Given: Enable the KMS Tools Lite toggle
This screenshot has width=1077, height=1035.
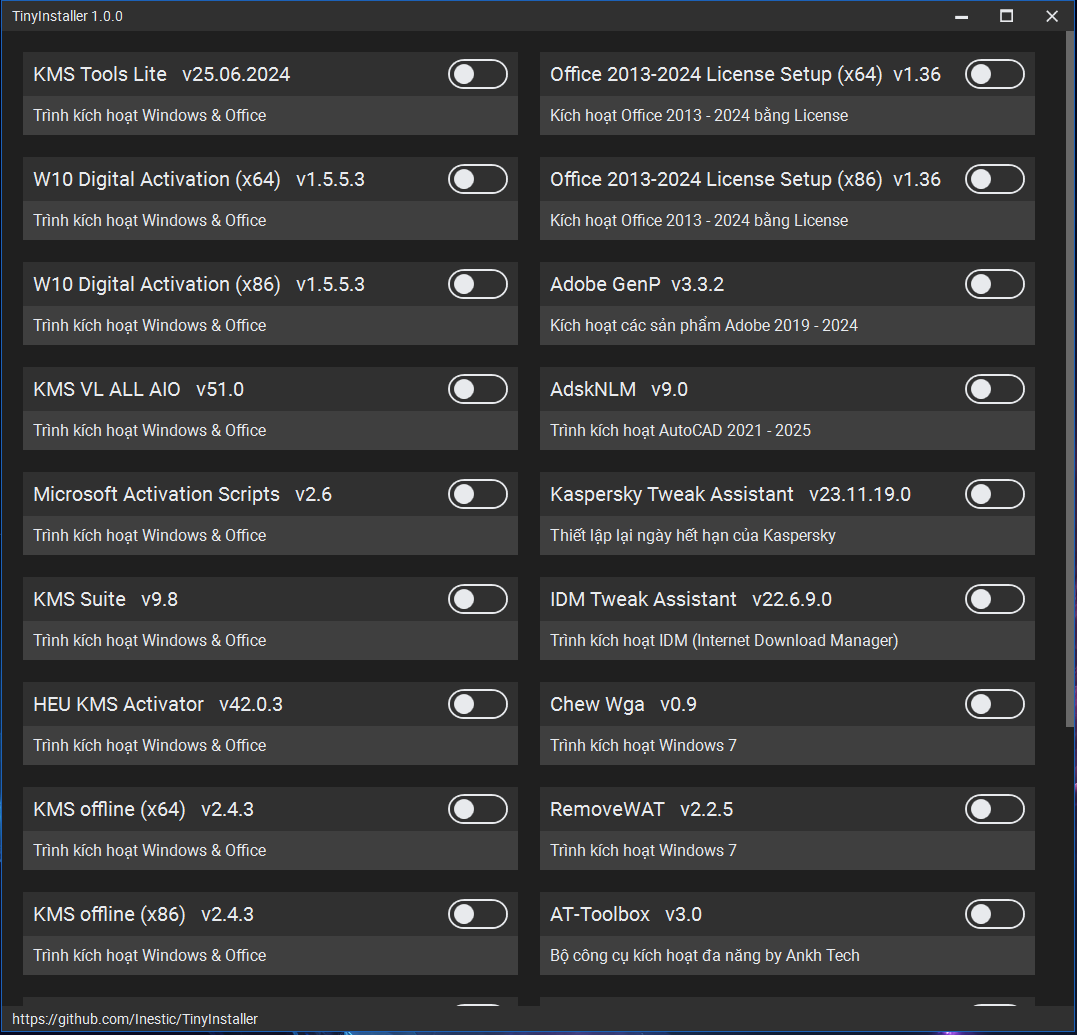Looking at the screenshot, I should click(x=478, y=74).
